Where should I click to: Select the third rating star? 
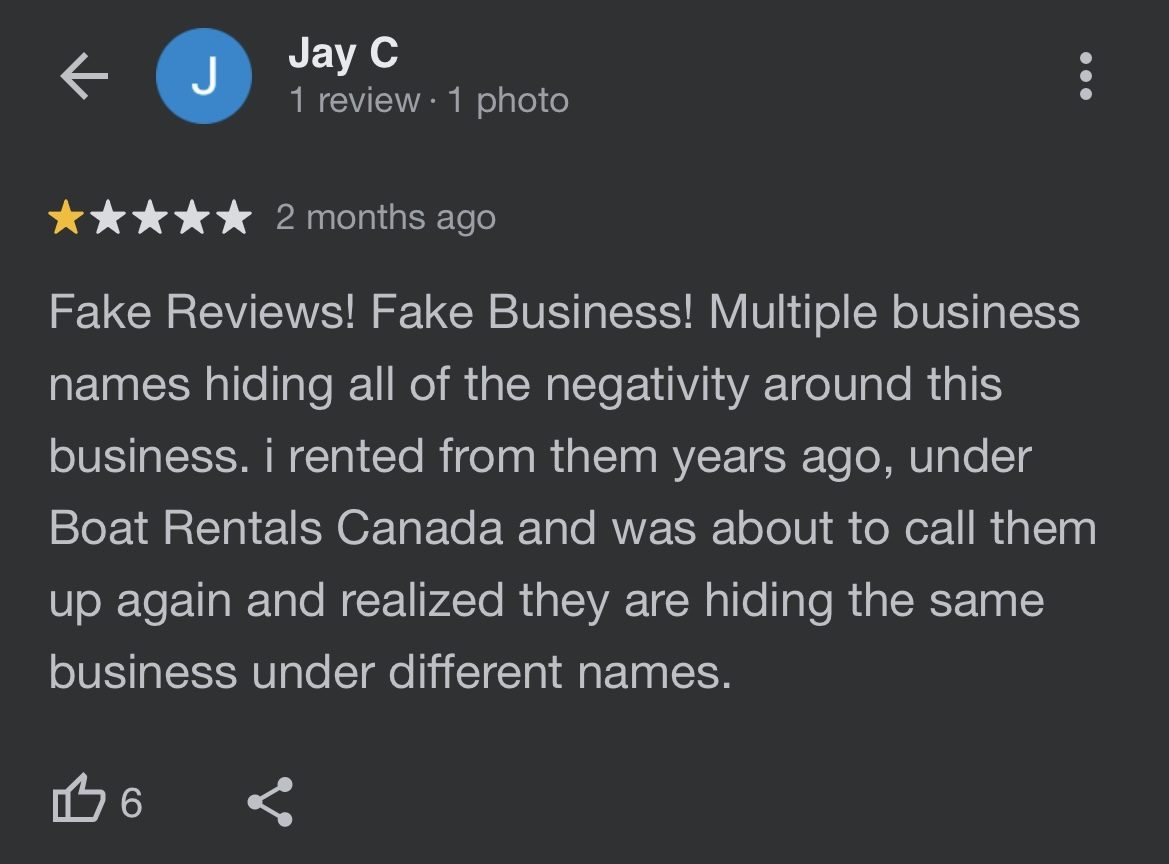[x=151, y=218]
